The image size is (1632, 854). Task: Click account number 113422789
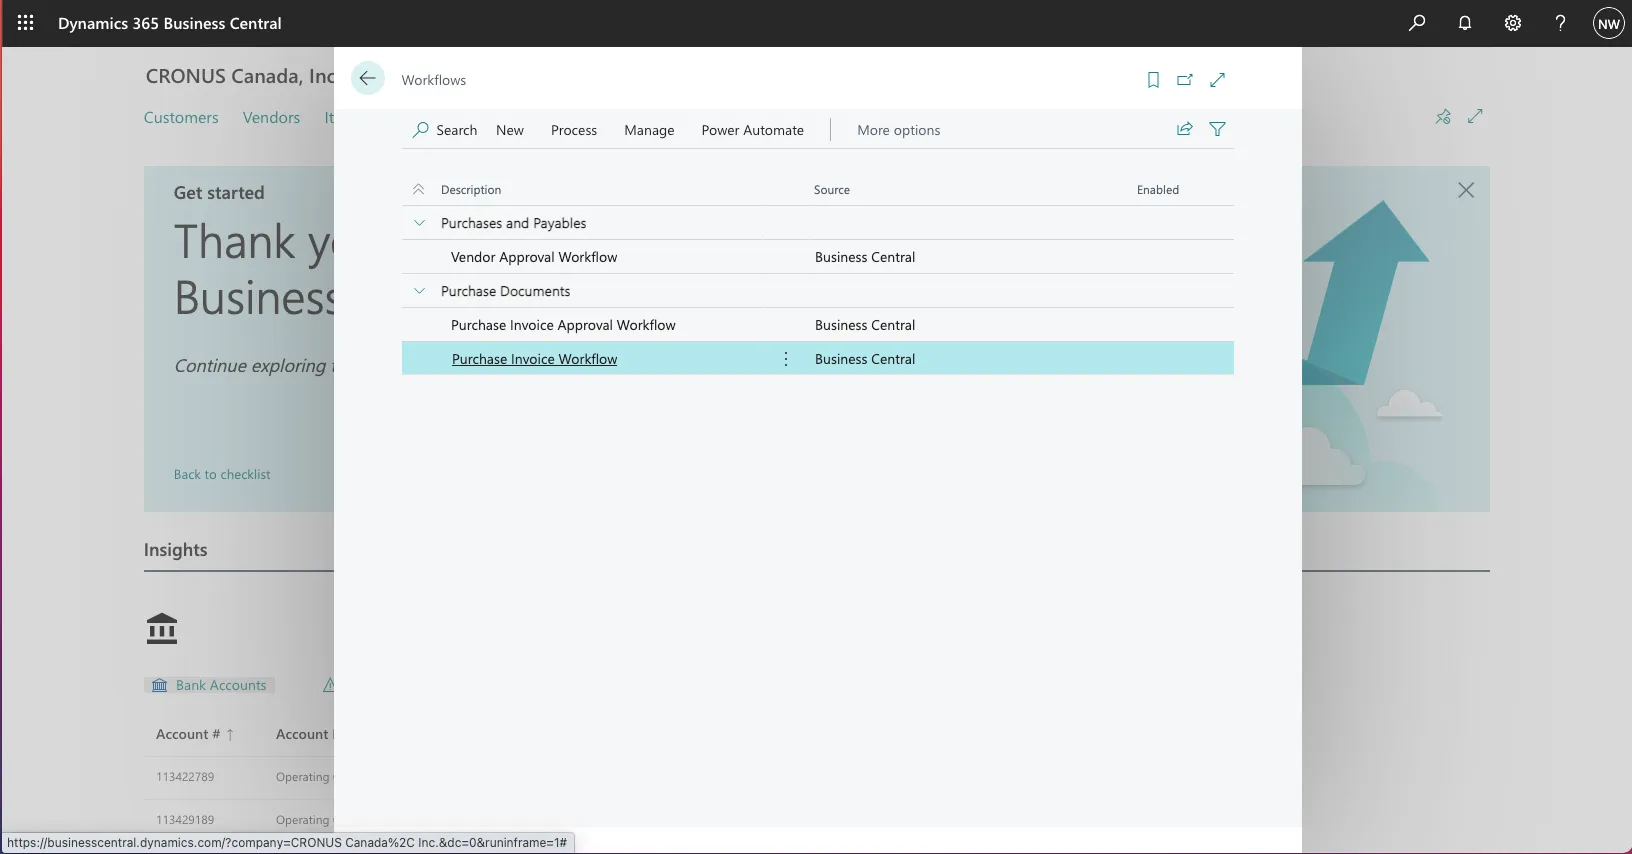185,777
